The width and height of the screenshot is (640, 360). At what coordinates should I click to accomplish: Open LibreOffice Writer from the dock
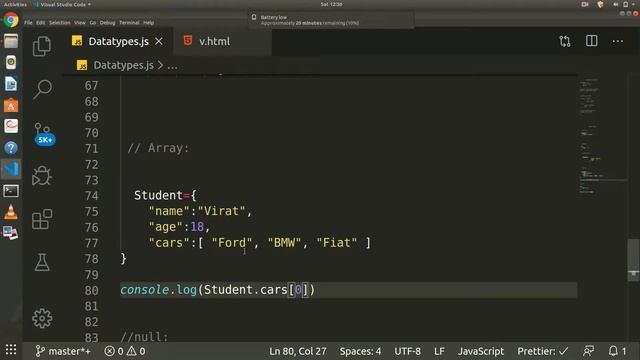tap(11, 84)
